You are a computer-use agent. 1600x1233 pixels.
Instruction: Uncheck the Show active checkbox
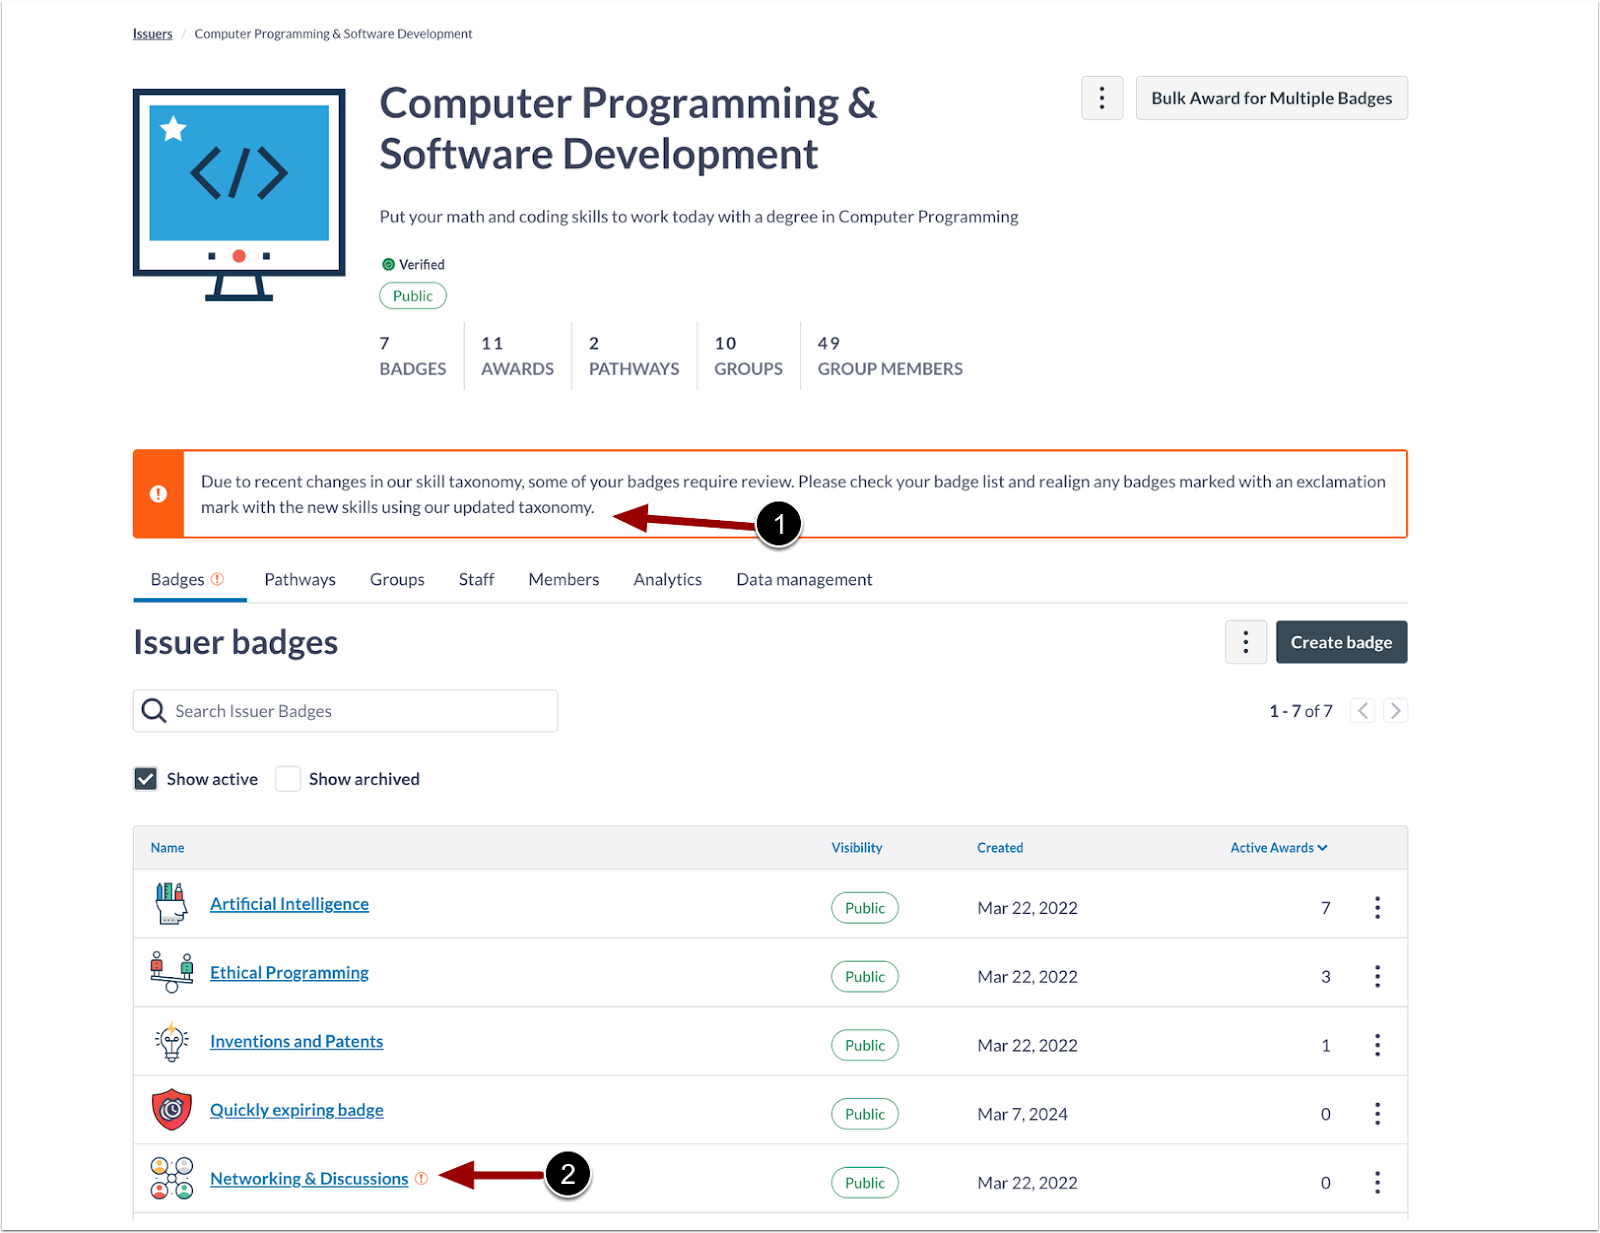pyautogui.click(x=146, y=779)
